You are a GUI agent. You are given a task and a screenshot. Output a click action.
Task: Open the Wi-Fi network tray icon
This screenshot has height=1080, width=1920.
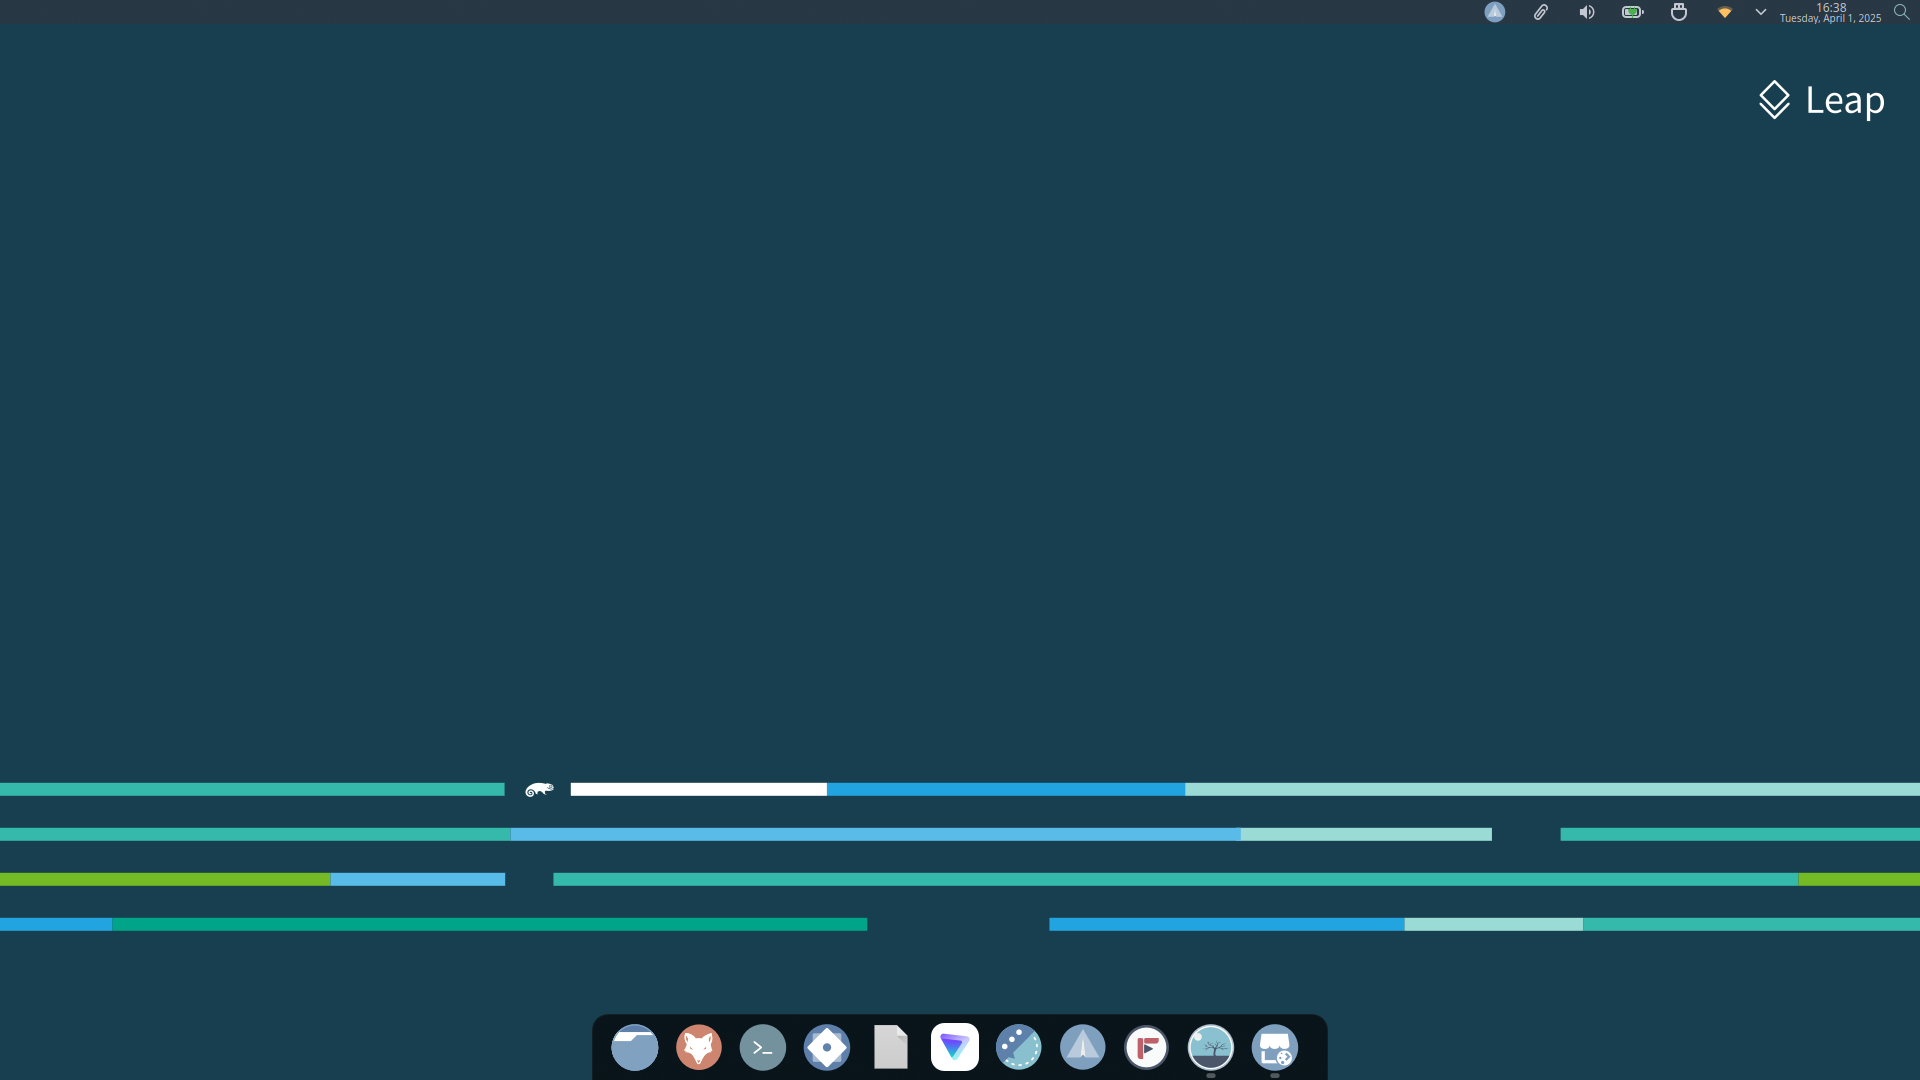[1725, 12]
